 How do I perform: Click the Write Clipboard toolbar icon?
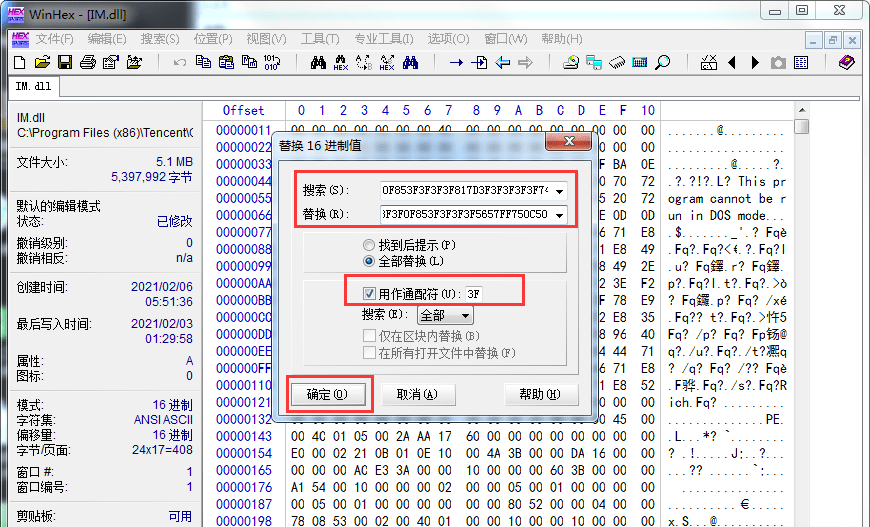click(x=249, y=62)
